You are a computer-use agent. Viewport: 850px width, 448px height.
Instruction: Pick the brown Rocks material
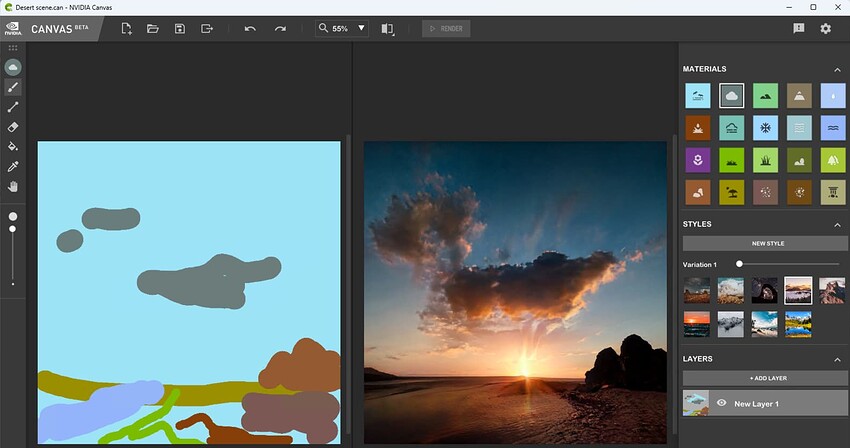point(698,192)
